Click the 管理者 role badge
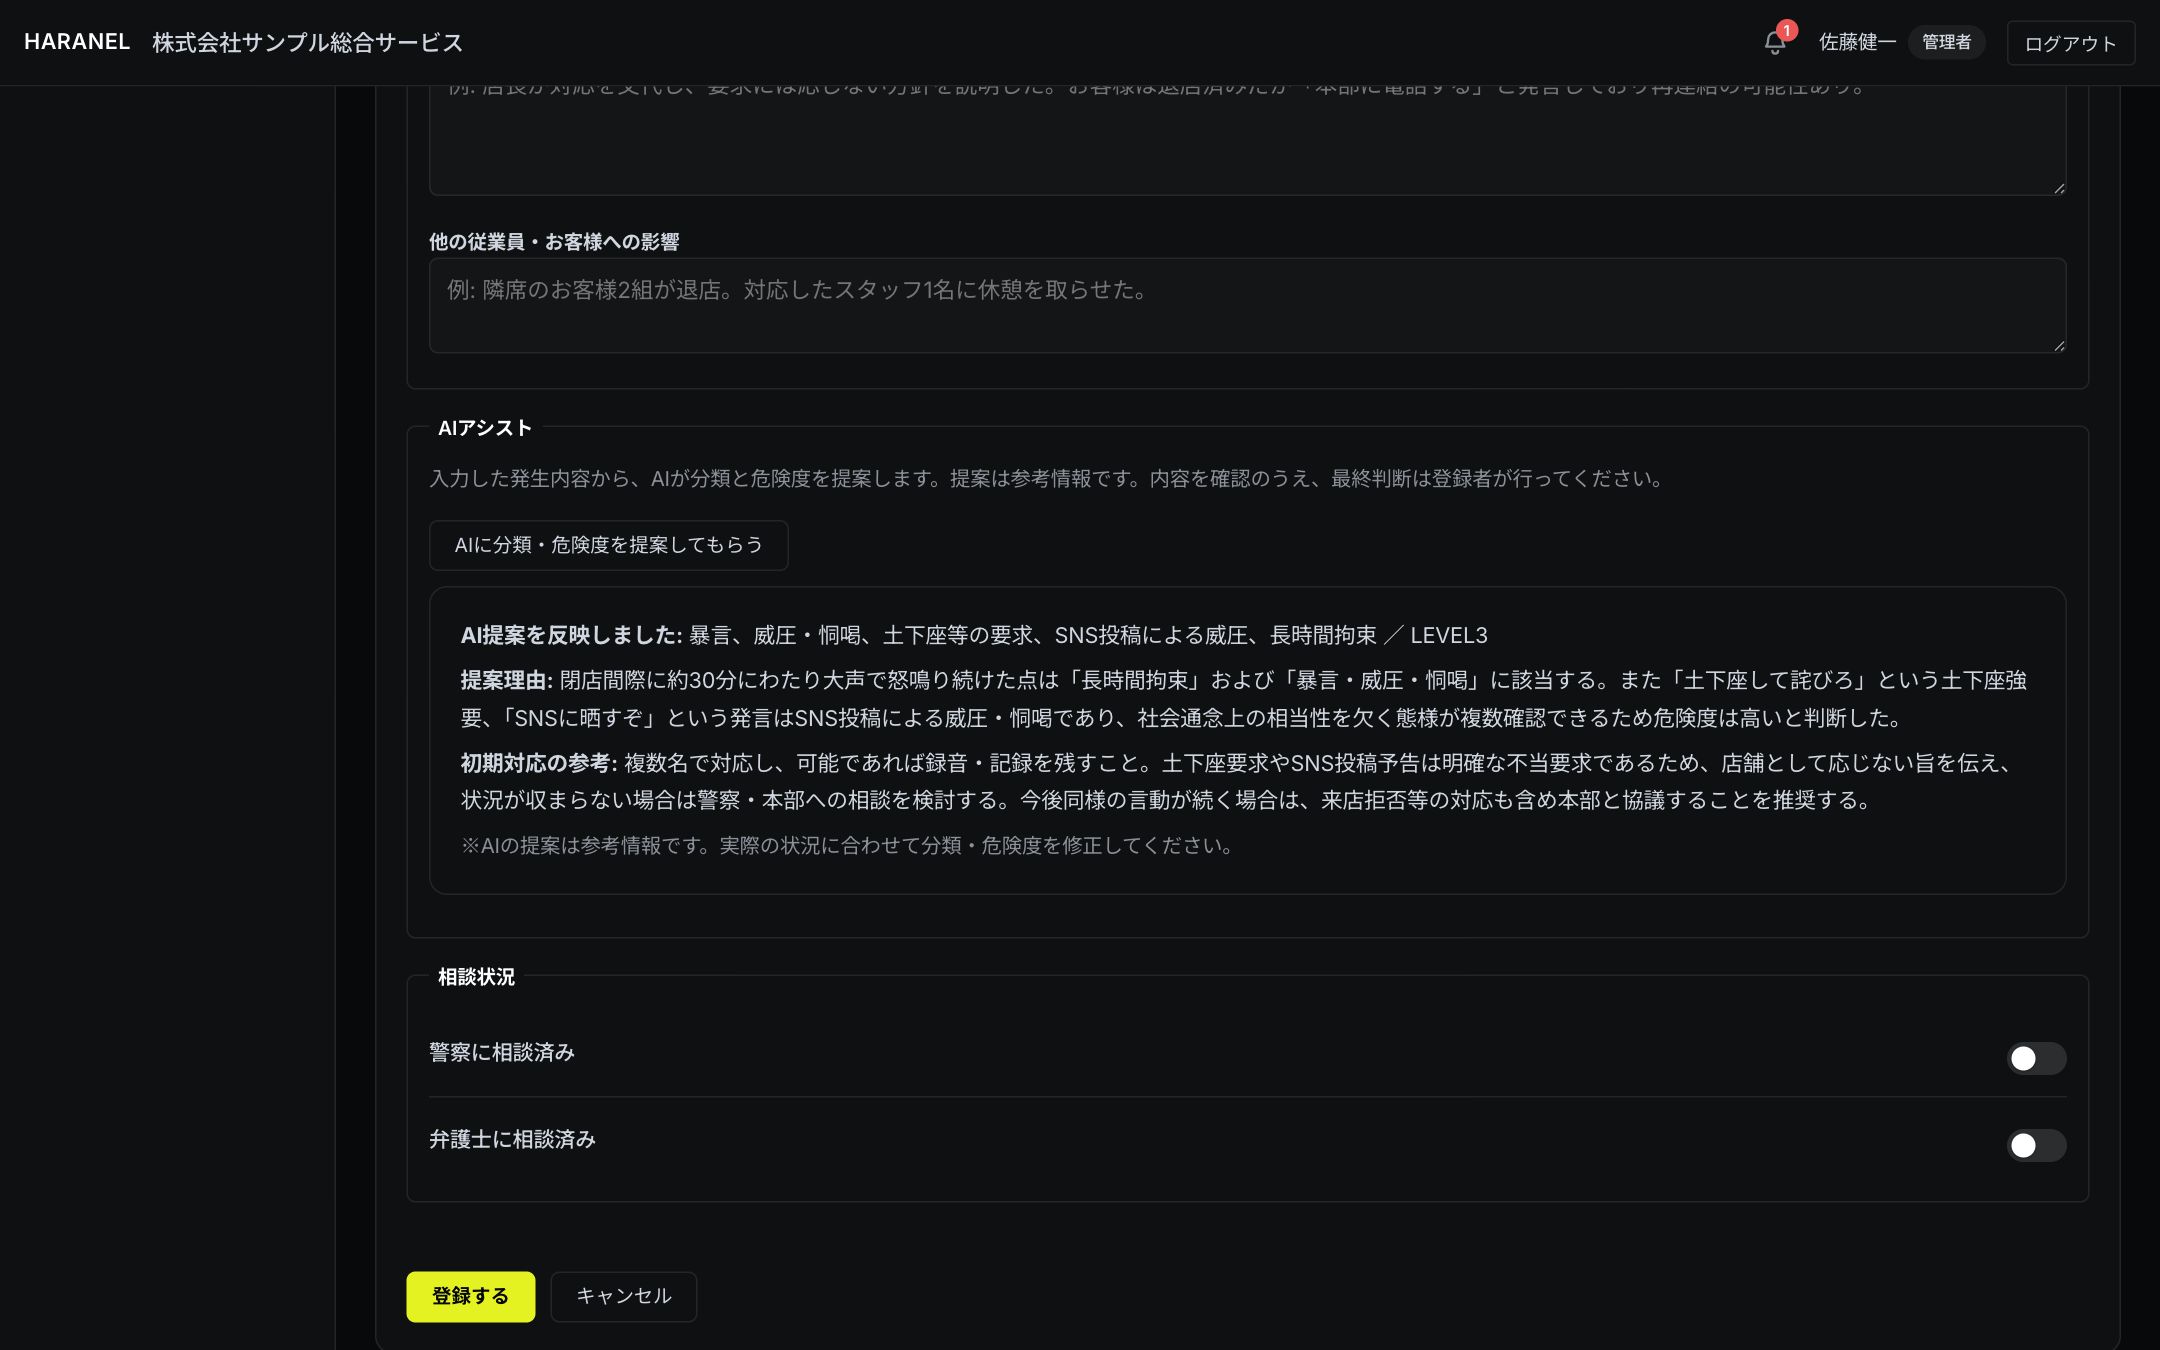 click(x=1946, y=42)
